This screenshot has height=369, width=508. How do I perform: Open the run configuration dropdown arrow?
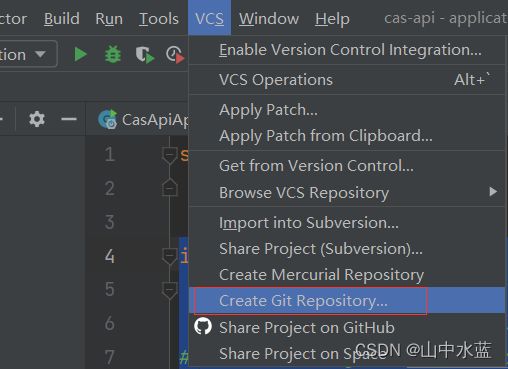pos(40,54)
